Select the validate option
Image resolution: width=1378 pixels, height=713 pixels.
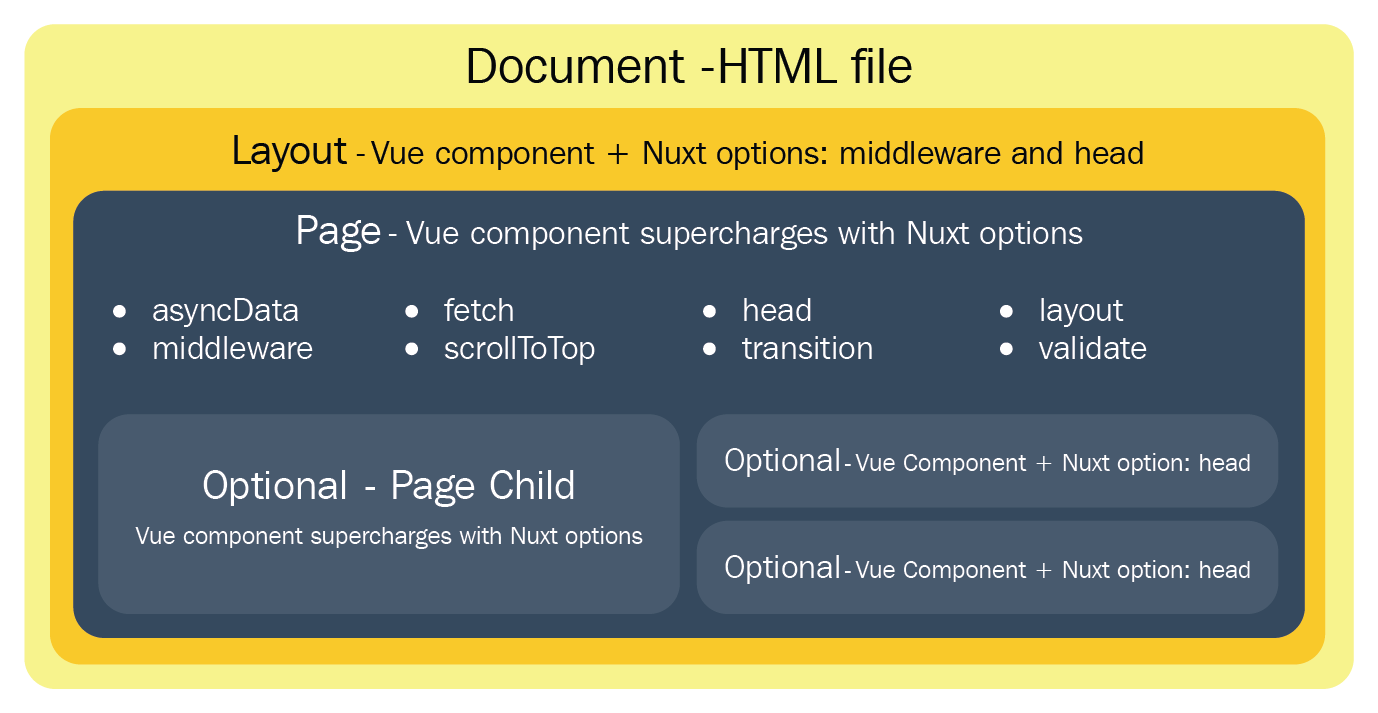pyautogui.click(x=1092, y=349)
